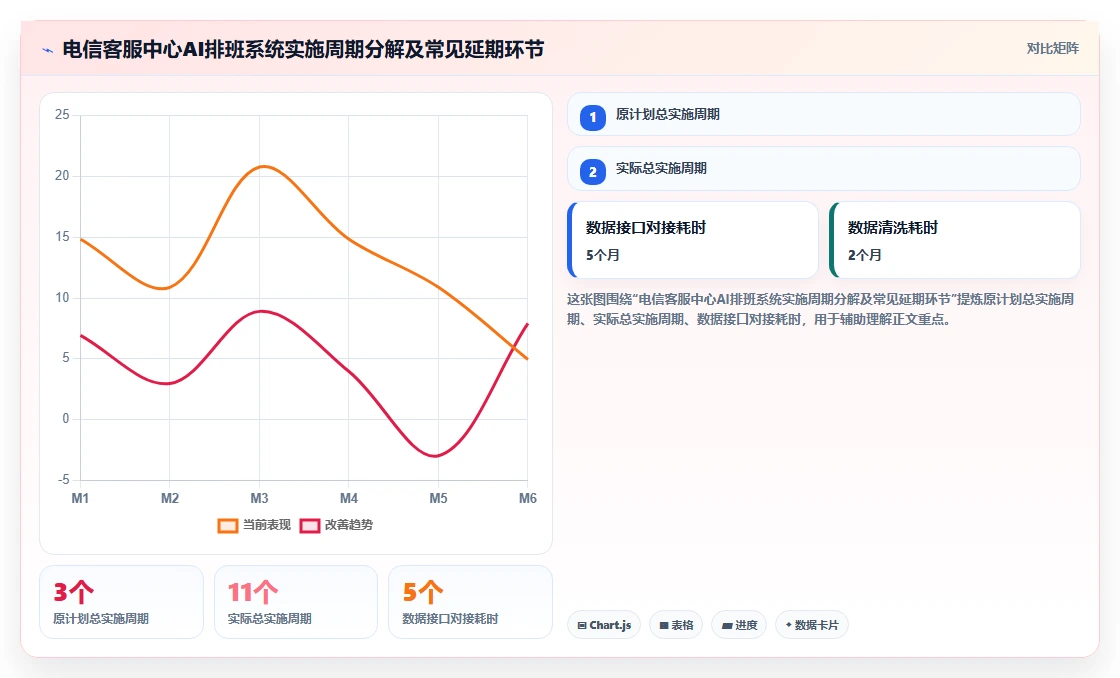This screenshot has width=1120, height=678.
Task: Click the M6 axis label
Action: coord(528,499)
